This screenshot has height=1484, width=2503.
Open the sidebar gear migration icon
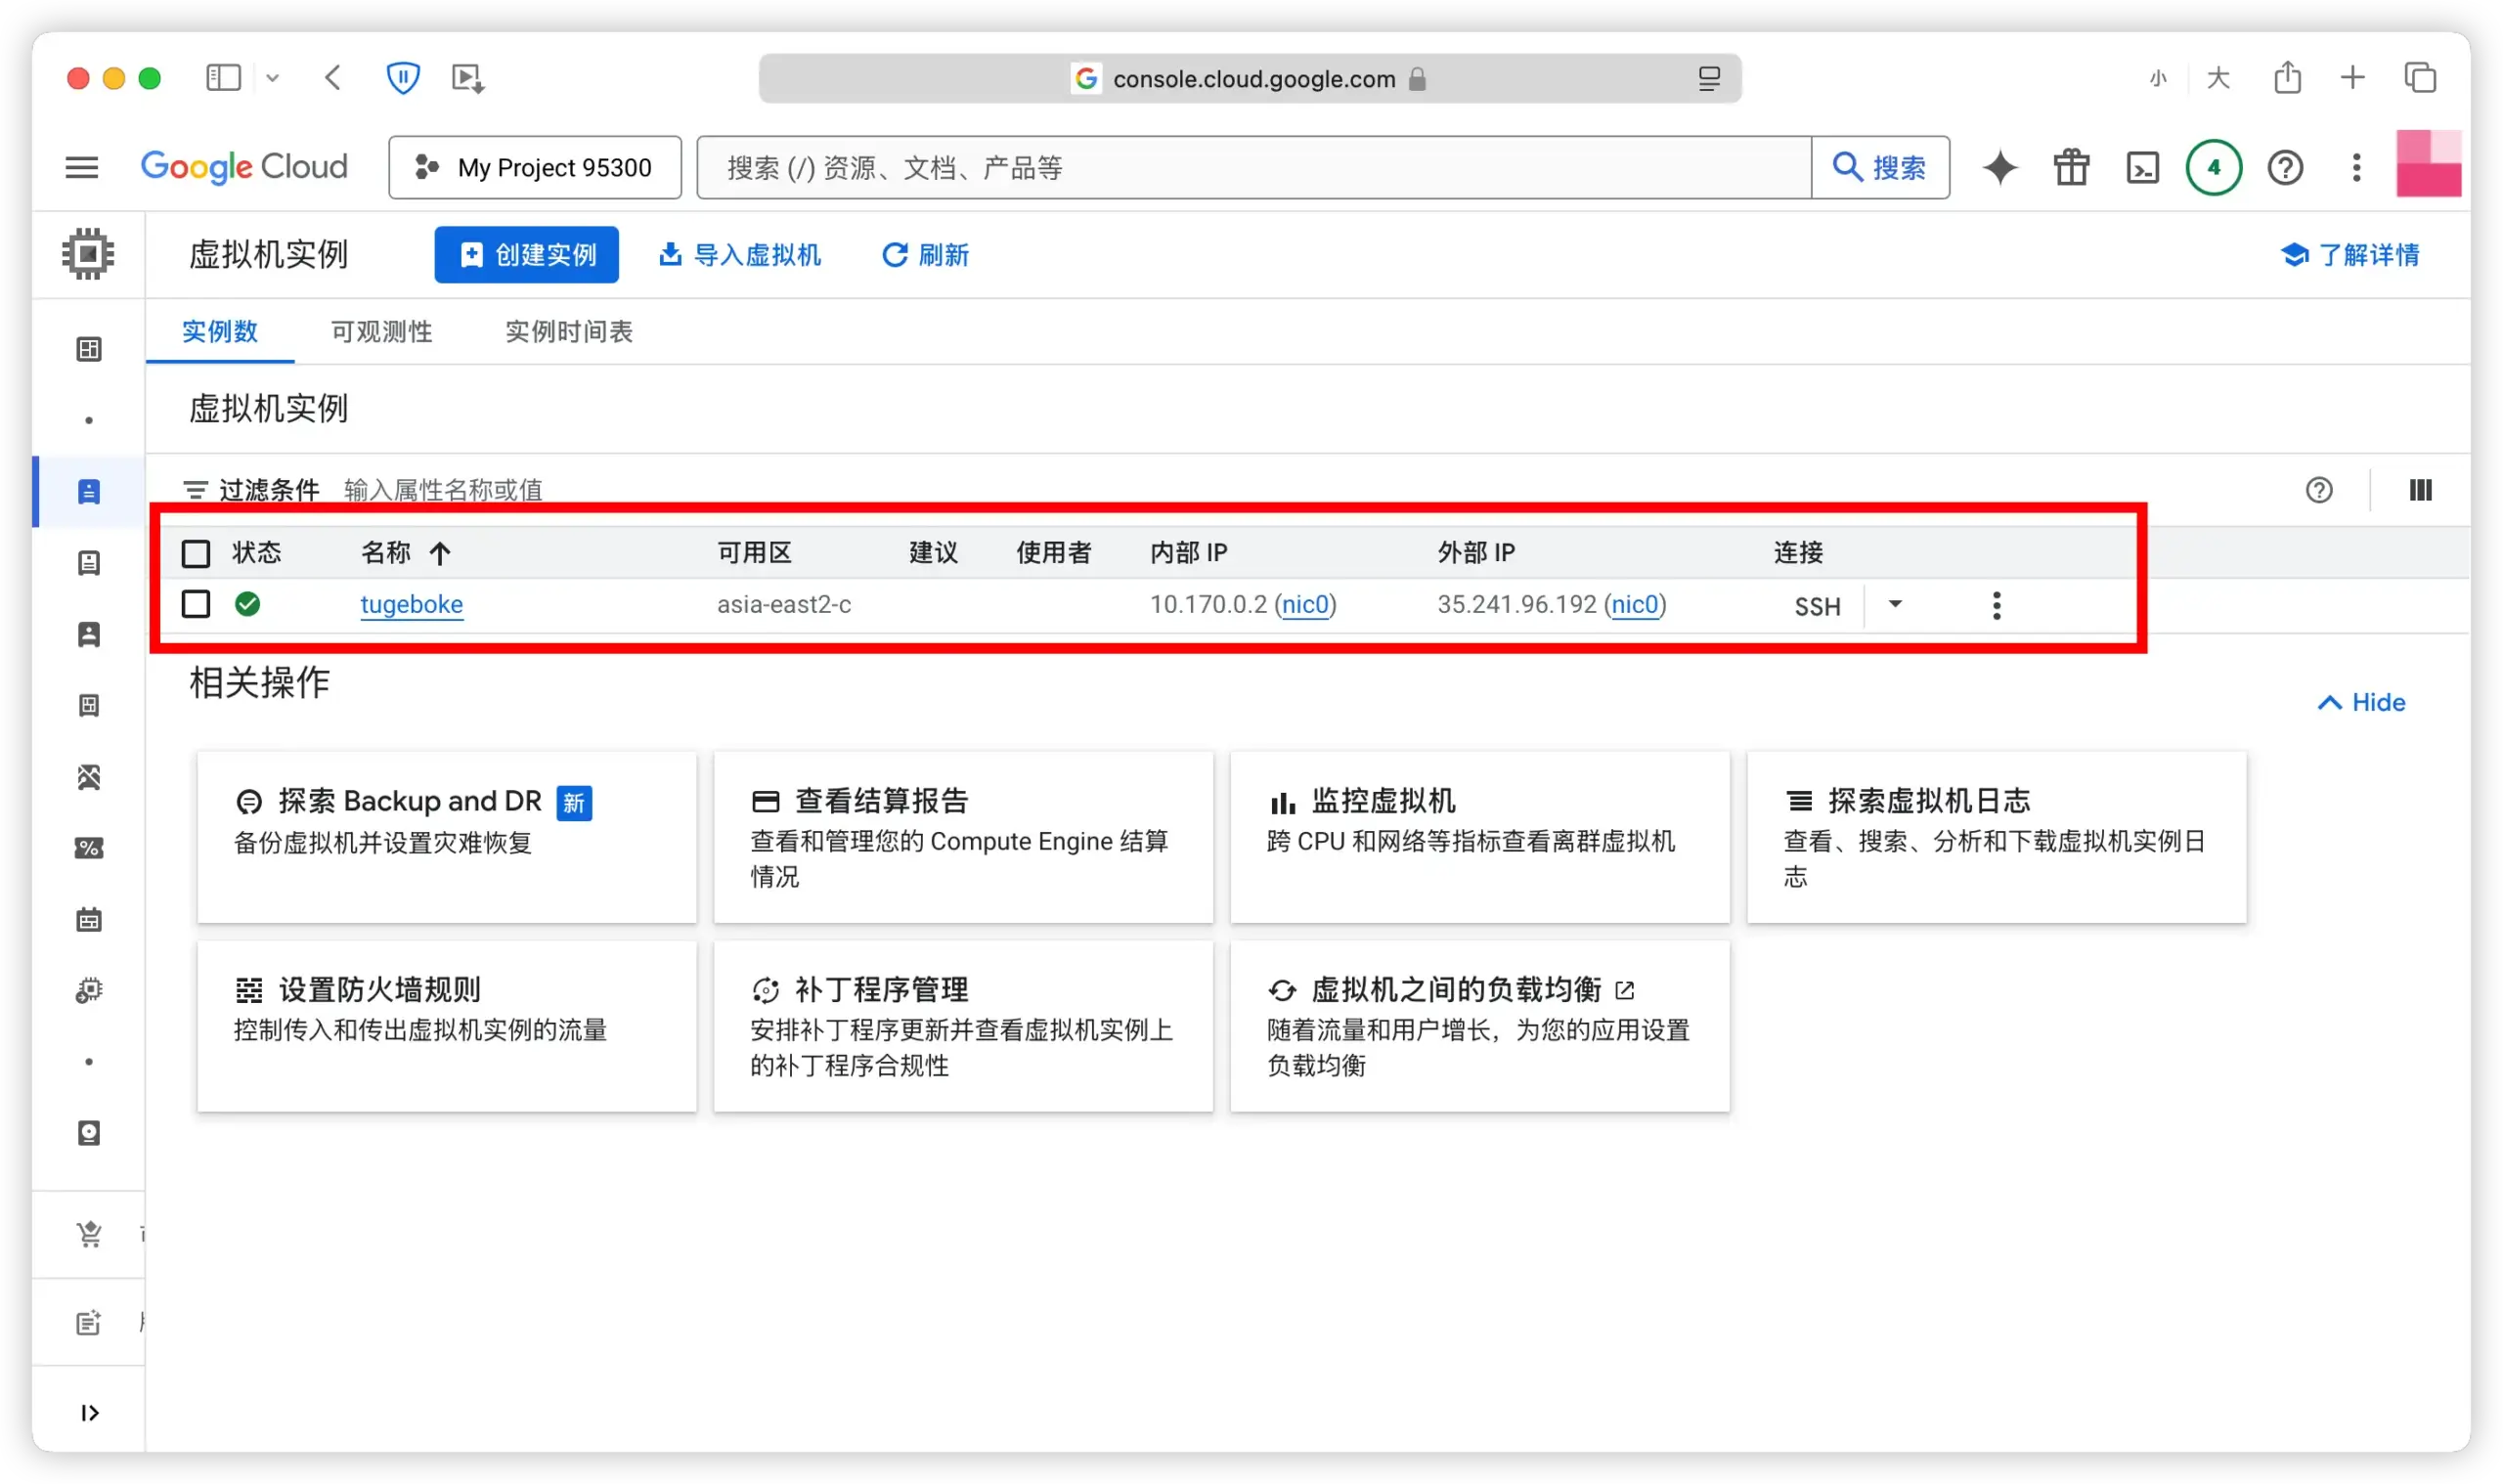click(x=89, y=990)
